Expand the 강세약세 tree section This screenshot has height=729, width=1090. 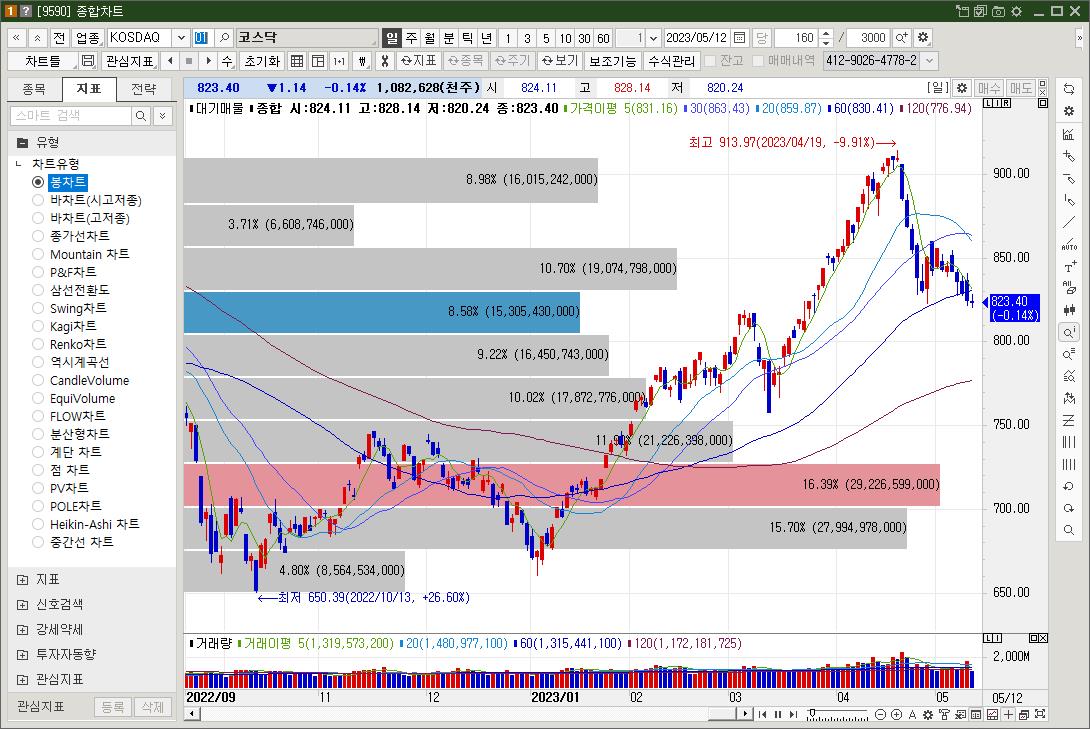click(22, 630)
